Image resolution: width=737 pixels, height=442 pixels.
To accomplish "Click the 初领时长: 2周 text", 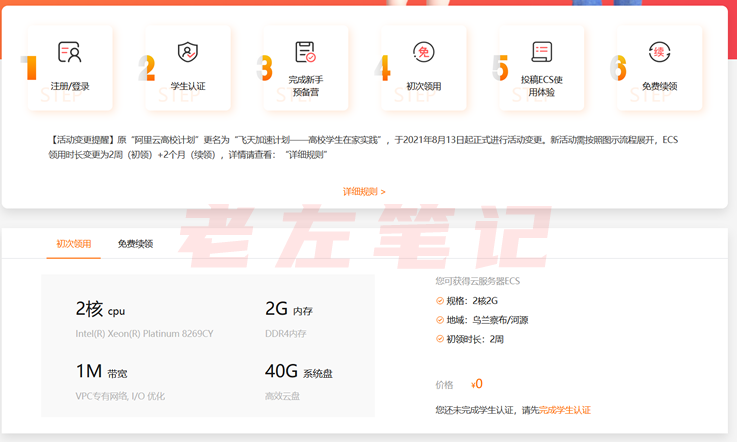I will (475, 339).
